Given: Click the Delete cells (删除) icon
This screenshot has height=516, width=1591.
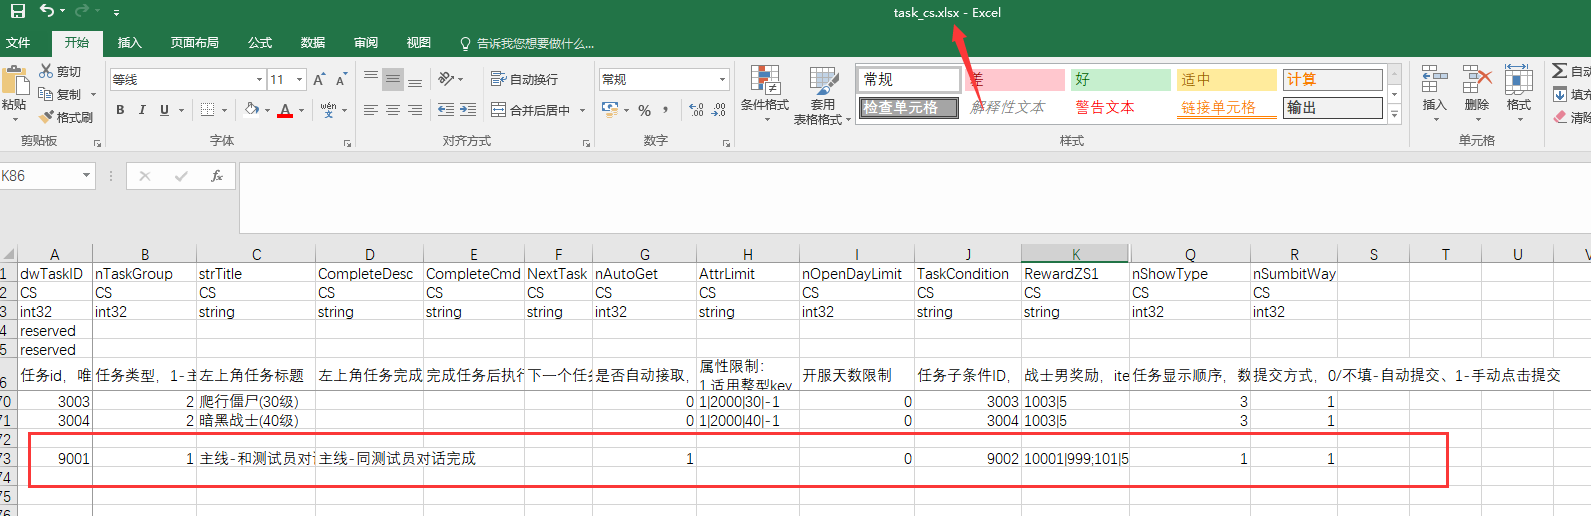Looking at the screenshot, I should (x=1476, y=89).
